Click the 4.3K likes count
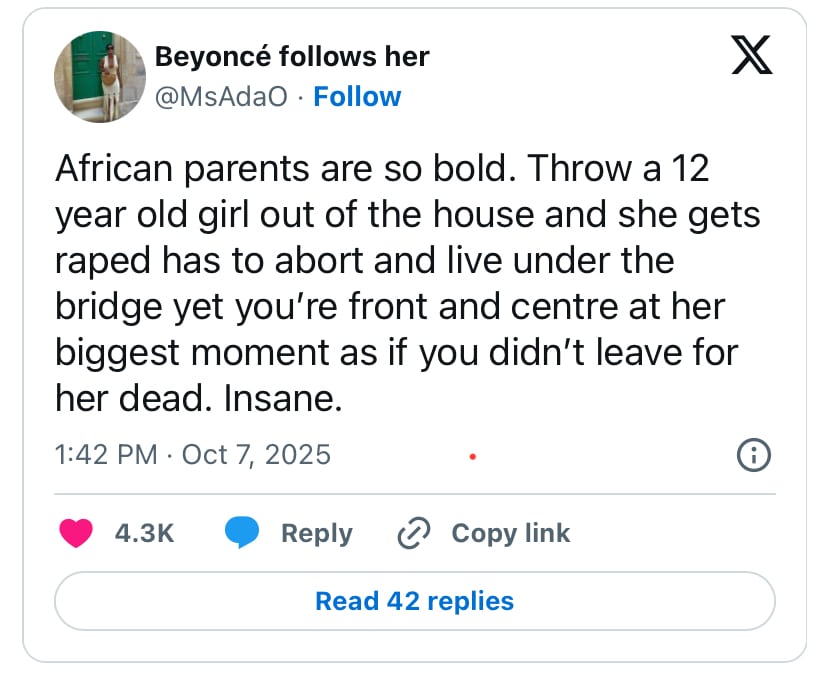Image resolution: width=828 pixels, height=680 pixels. (x=145, y=534)
